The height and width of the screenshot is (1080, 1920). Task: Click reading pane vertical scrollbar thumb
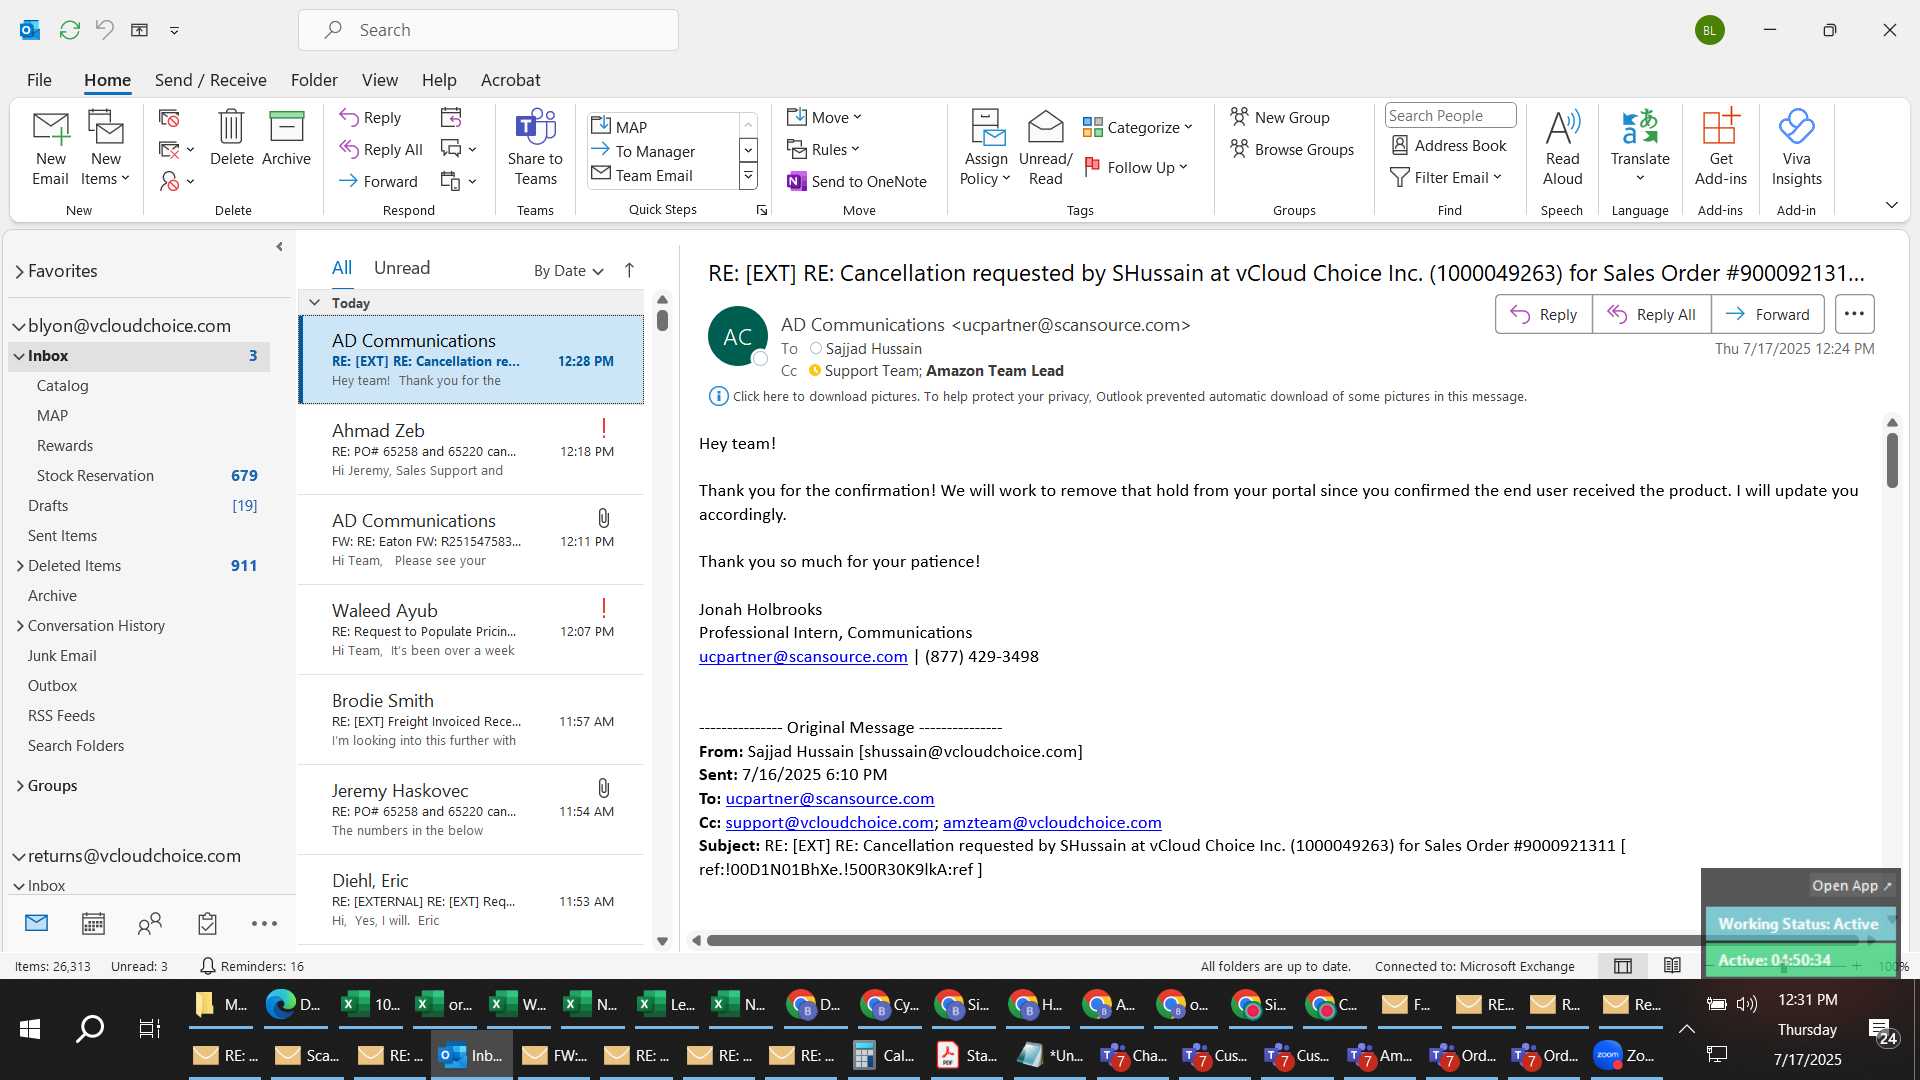1892,460
